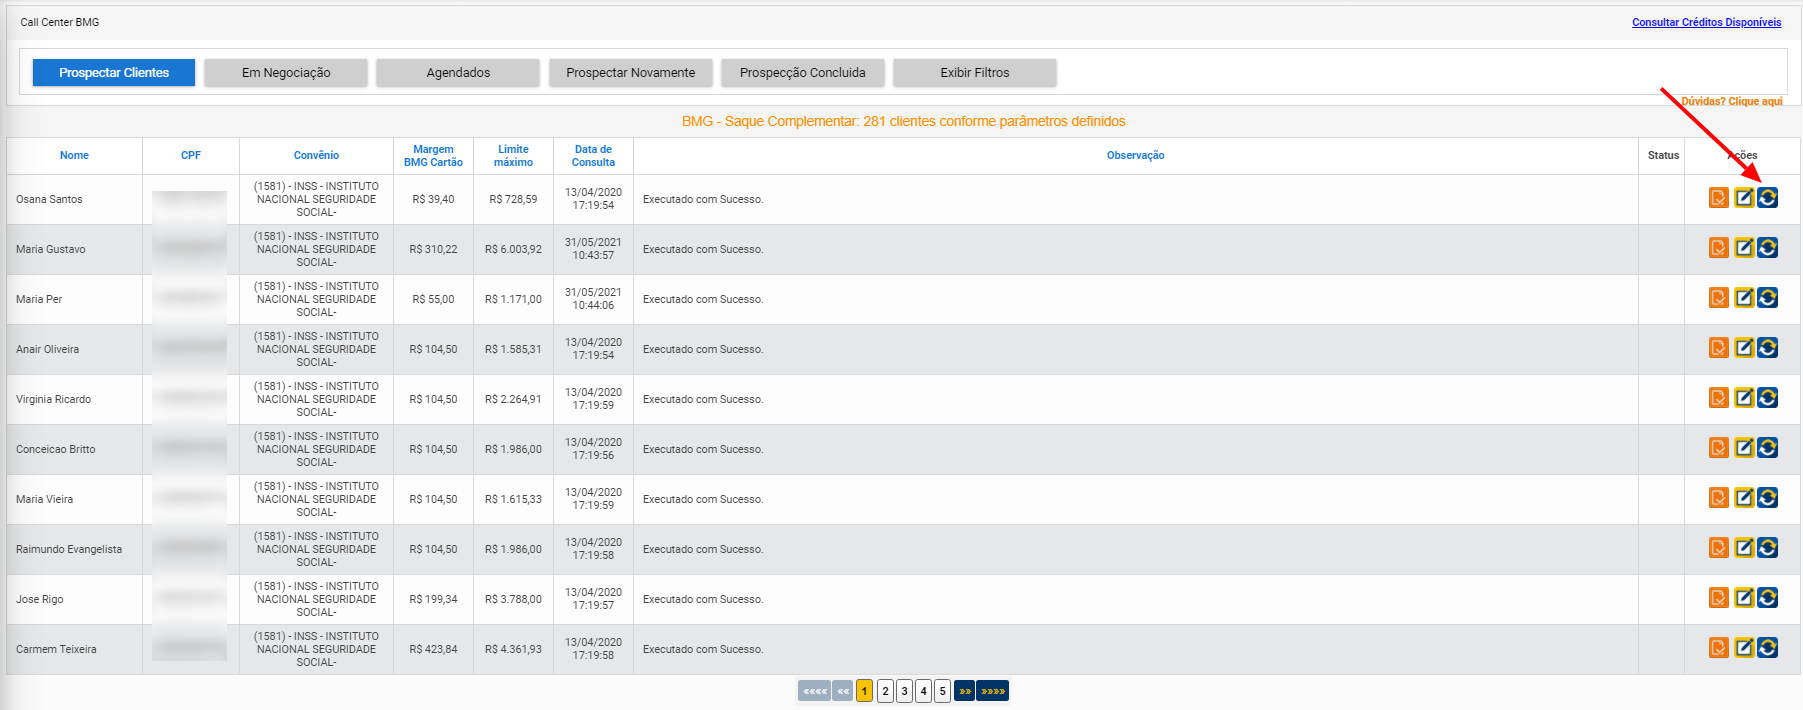Screen dimensions: 1803x710
Task: Click edit icon for Raimundo Evangelista
Action: 1744,548
